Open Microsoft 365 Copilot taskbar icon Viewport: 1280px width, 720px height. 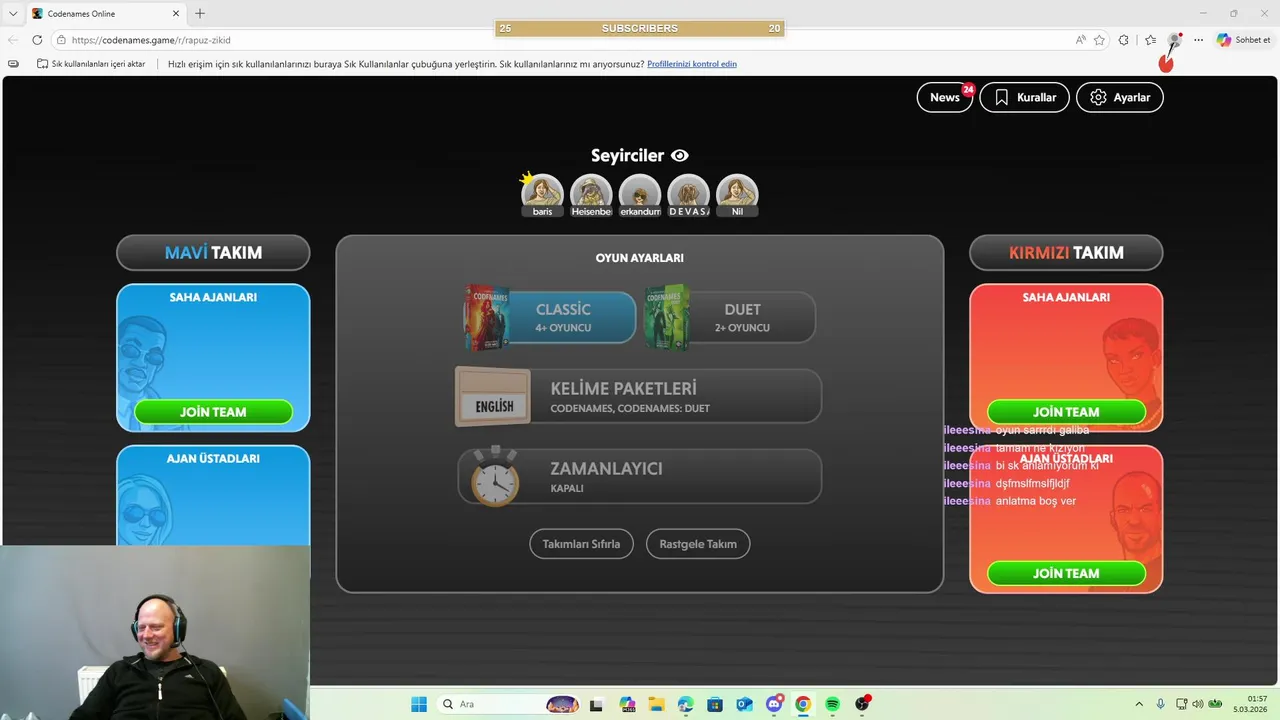(627, 704)
